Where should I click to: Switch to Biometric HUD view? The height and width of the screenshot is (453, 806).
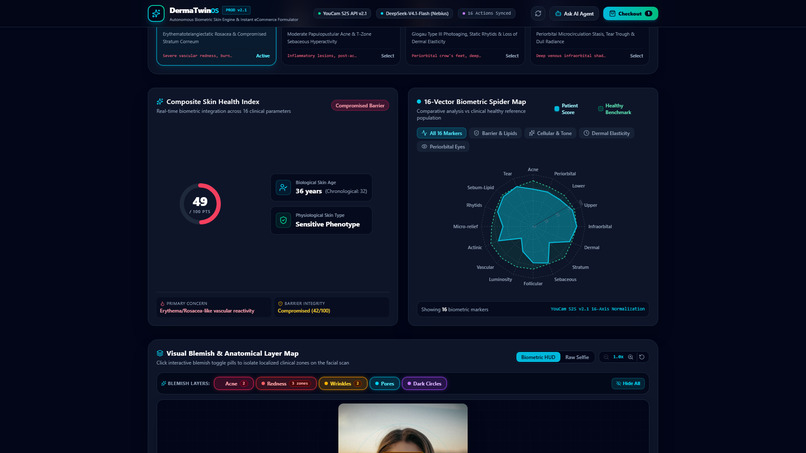pyautogui.click(x=538, y=357)
